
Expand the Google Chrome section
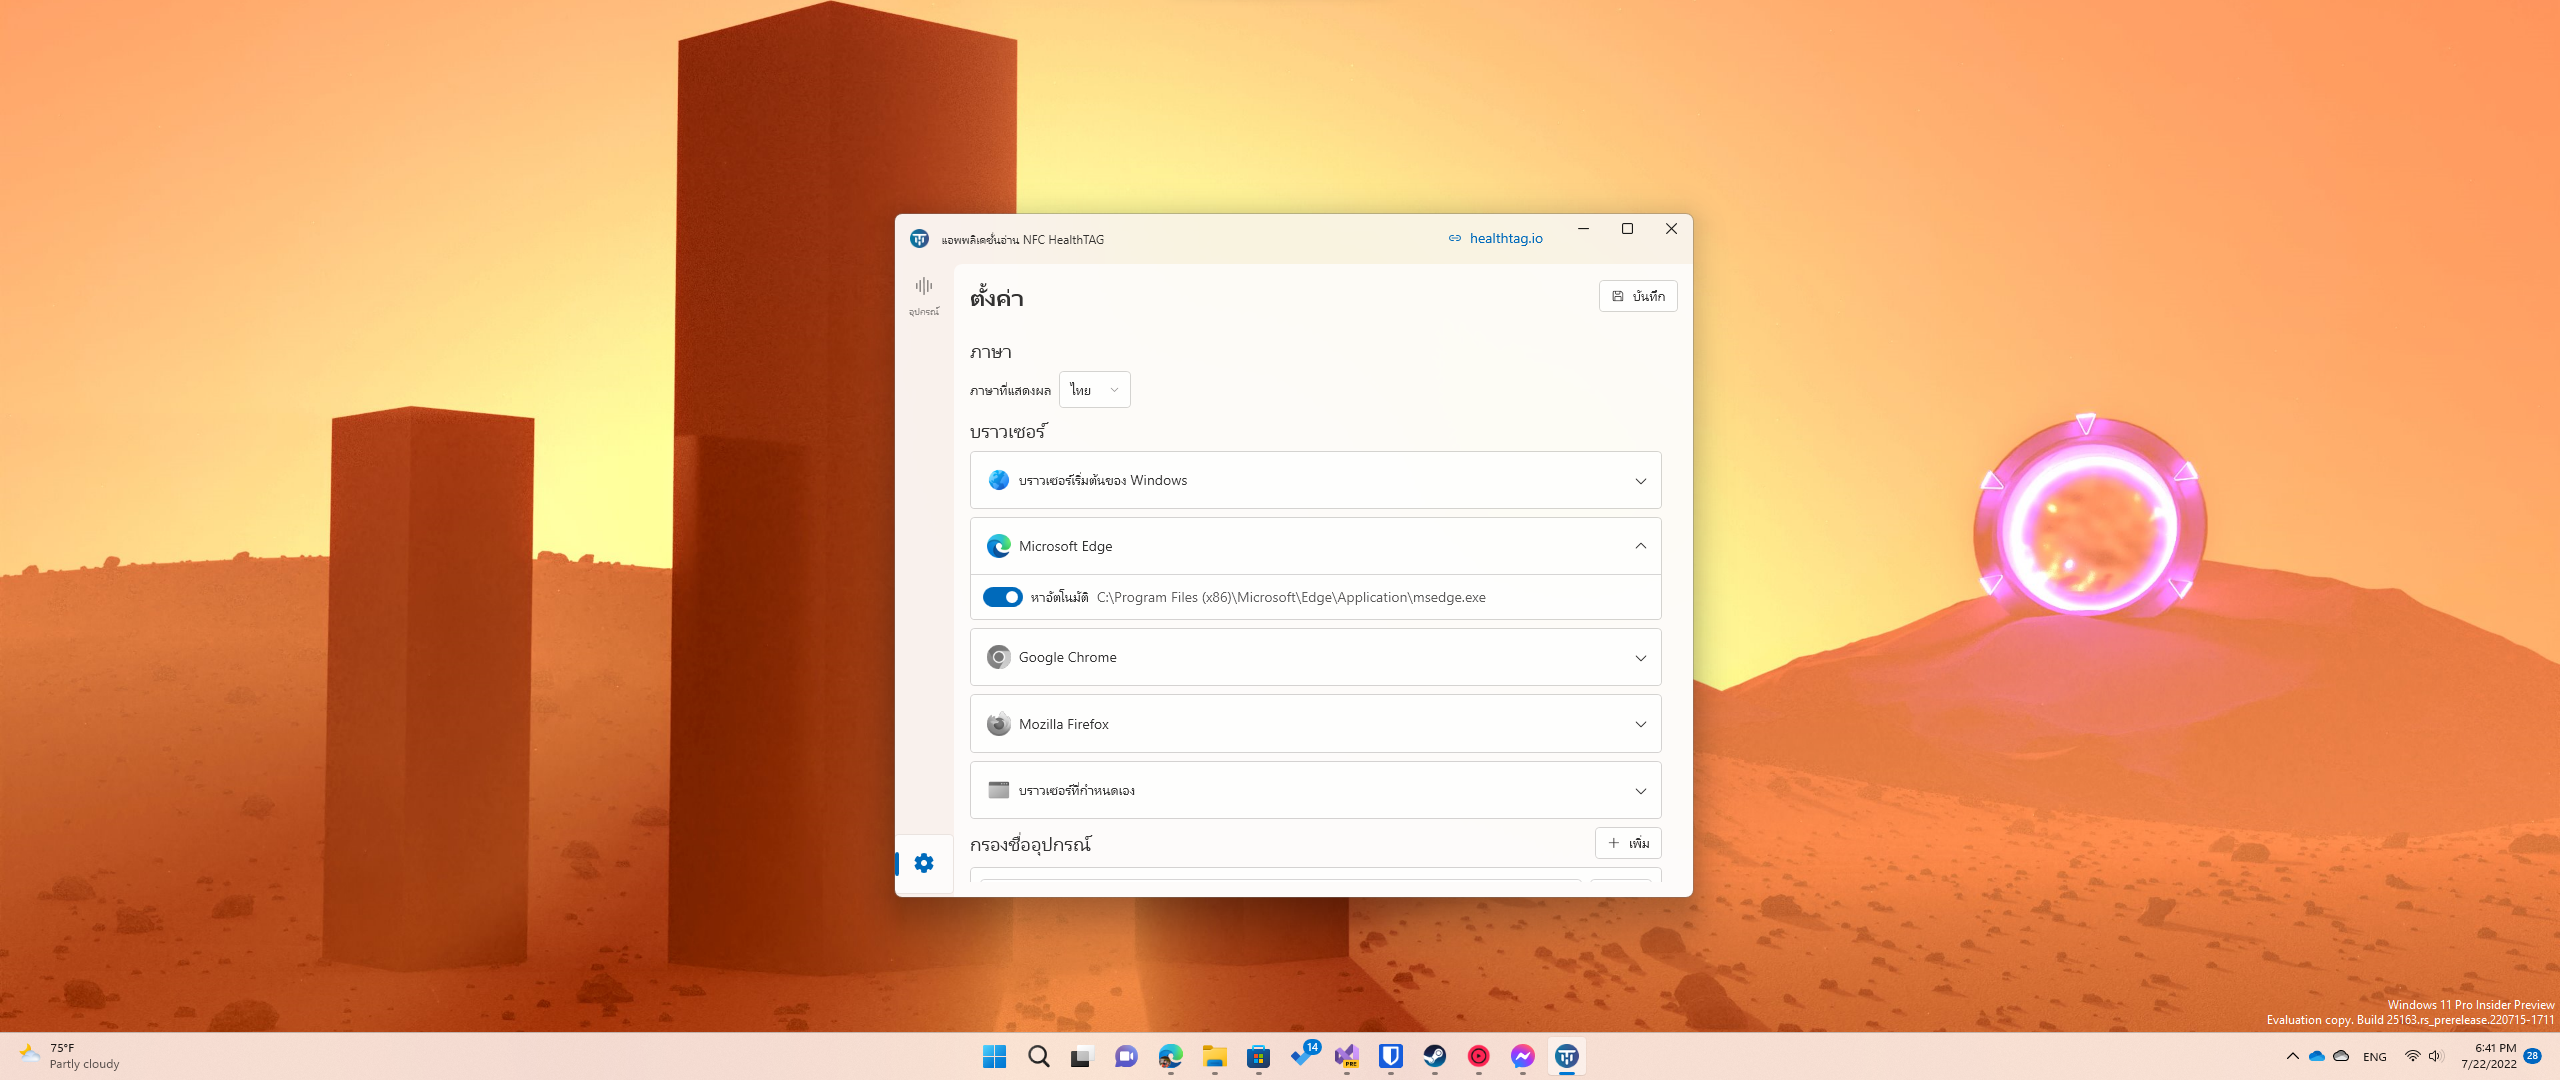coord(1315,657)
